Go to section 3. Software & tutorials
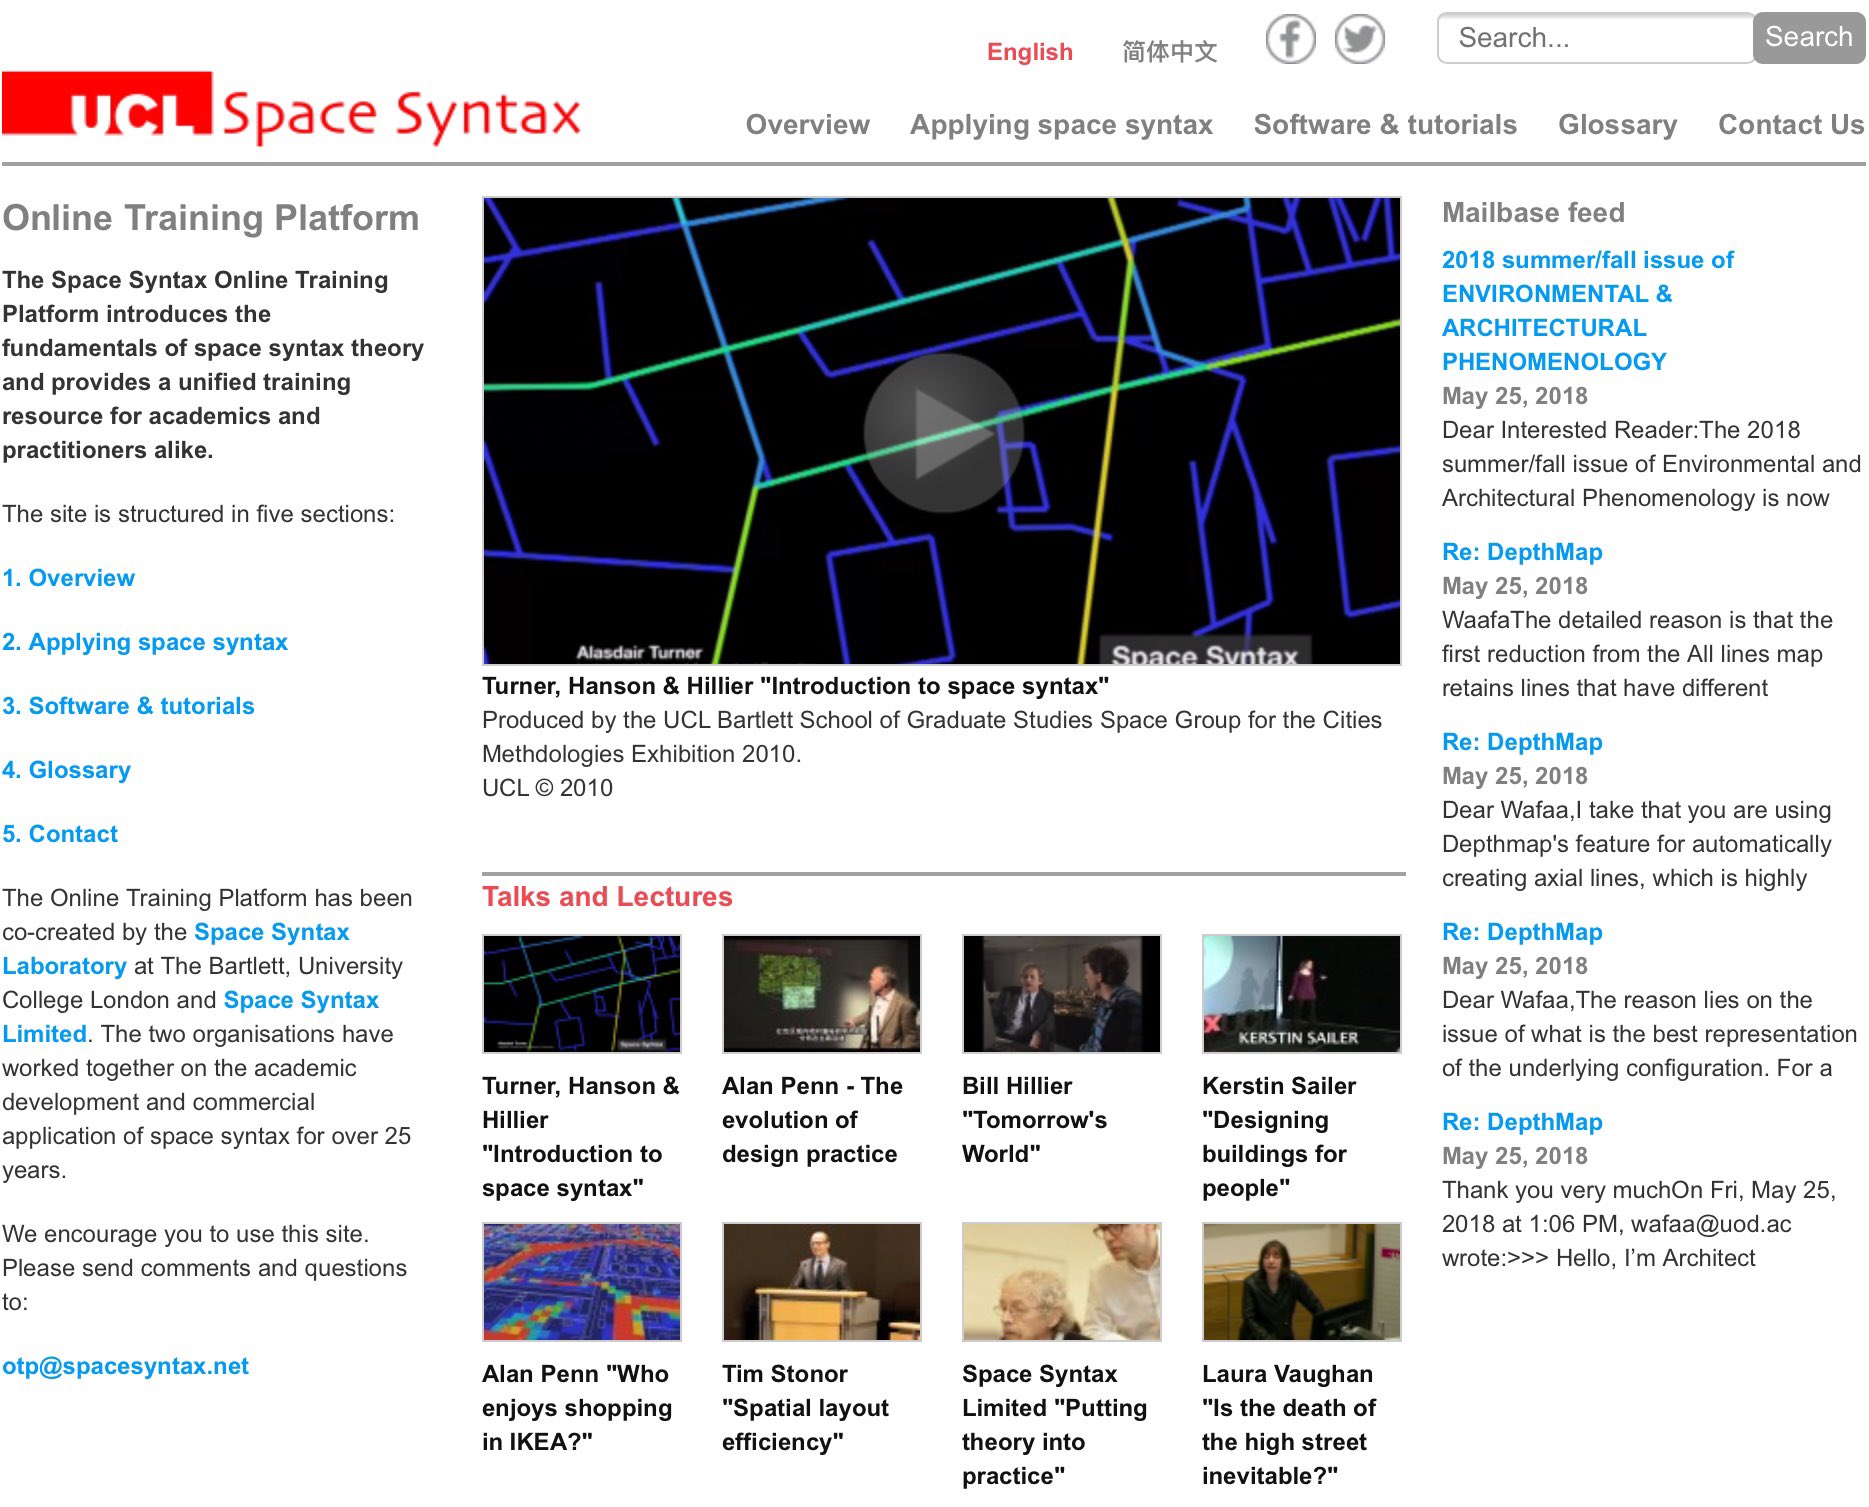The image size is (1869, 1507). click(x=128, y=706)
